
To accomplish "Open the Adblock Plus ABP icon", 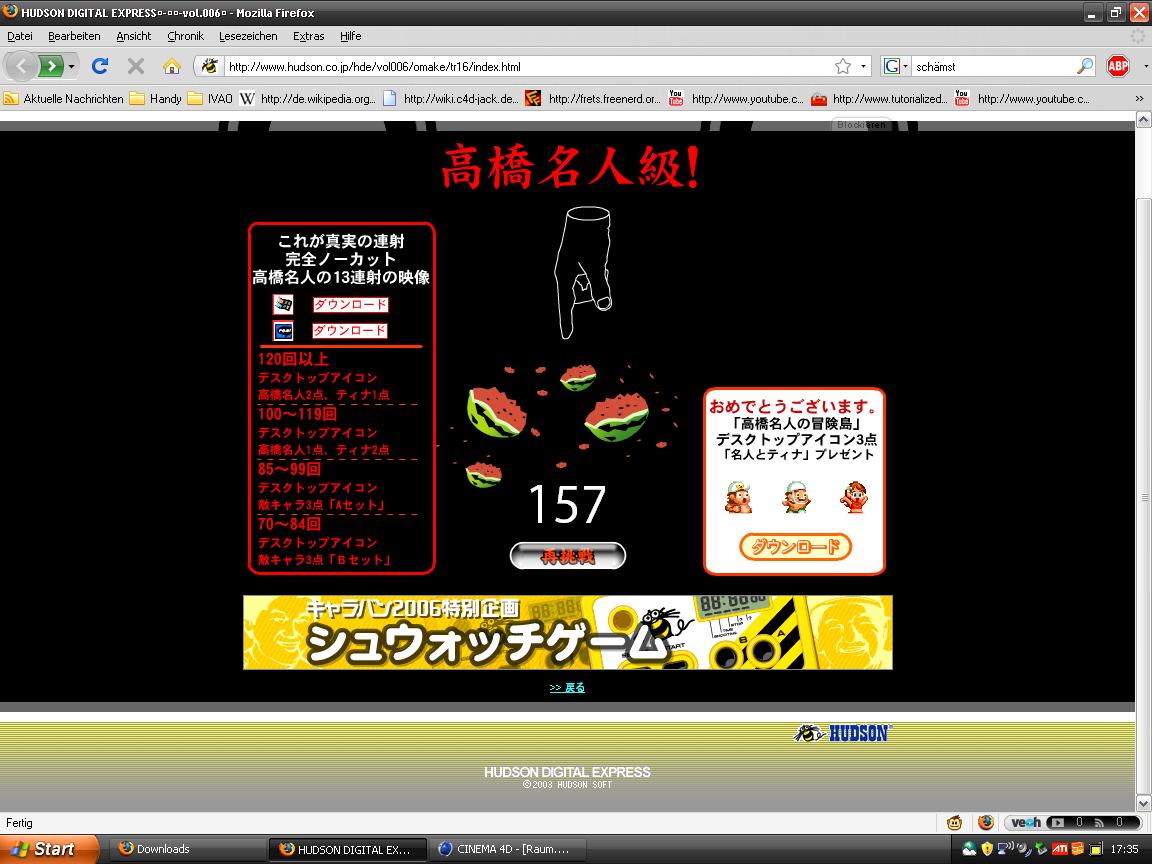I will (1117, 66).
